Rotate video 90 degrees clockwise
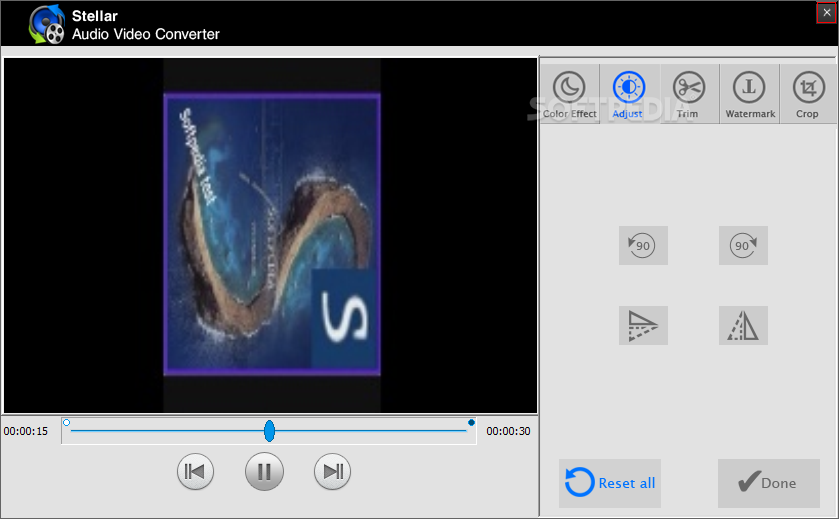The image size is (839, 519). tap(743, 246)
